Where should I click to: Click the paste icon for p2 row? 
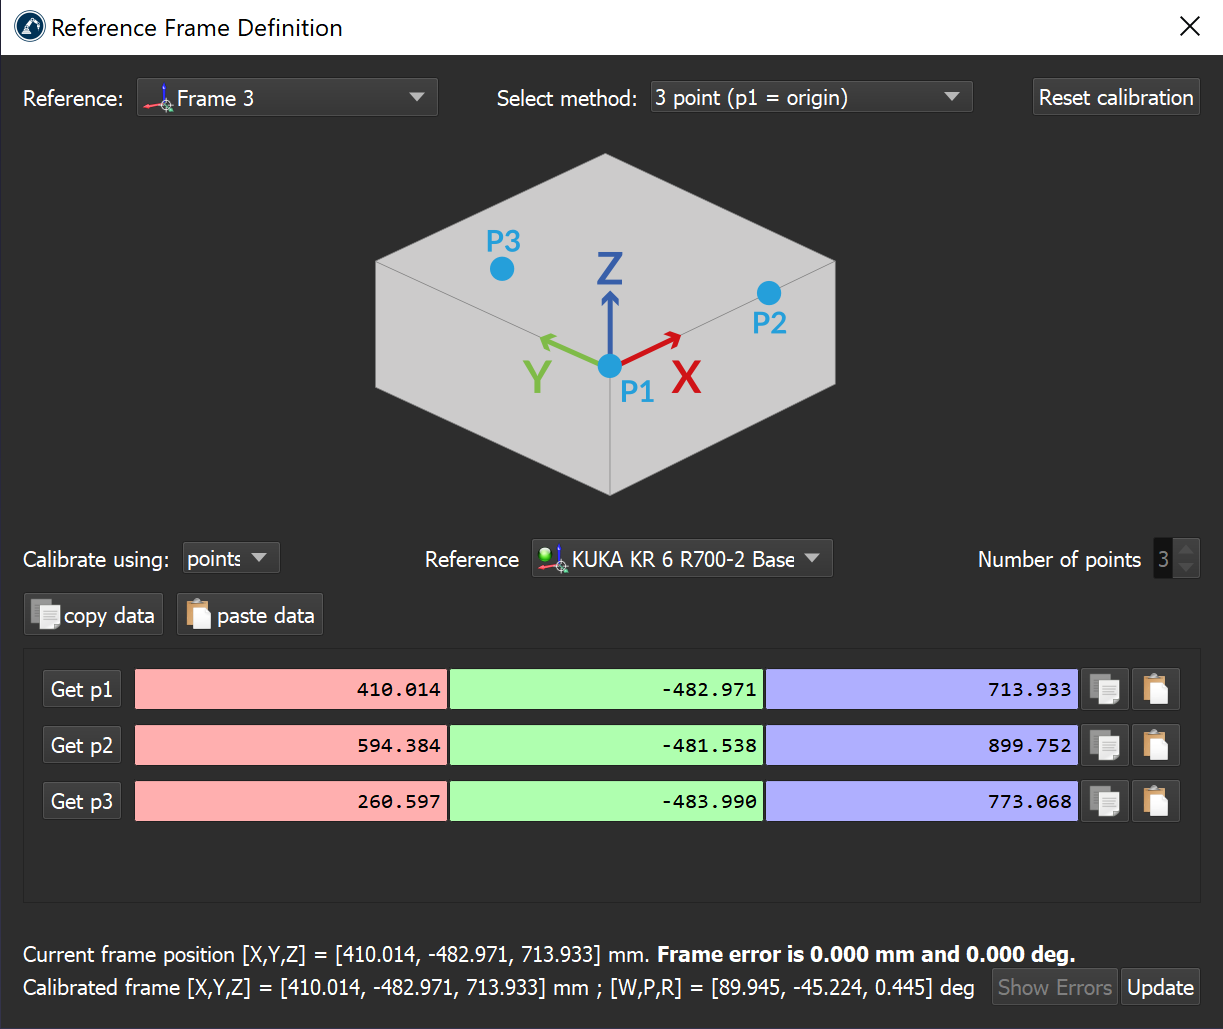click(x=1155, y=745)
